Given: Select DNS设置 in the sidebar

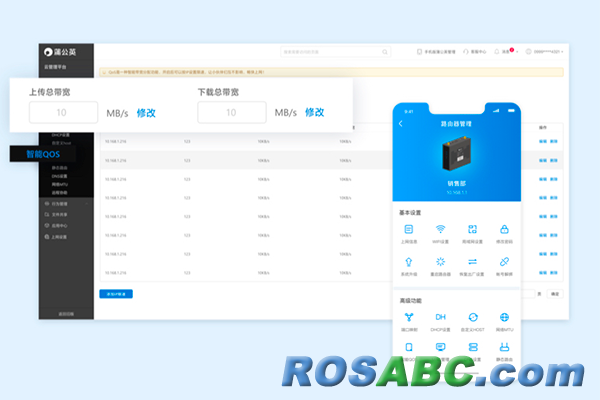Looking at the screenshot, I should click(60, 176).
